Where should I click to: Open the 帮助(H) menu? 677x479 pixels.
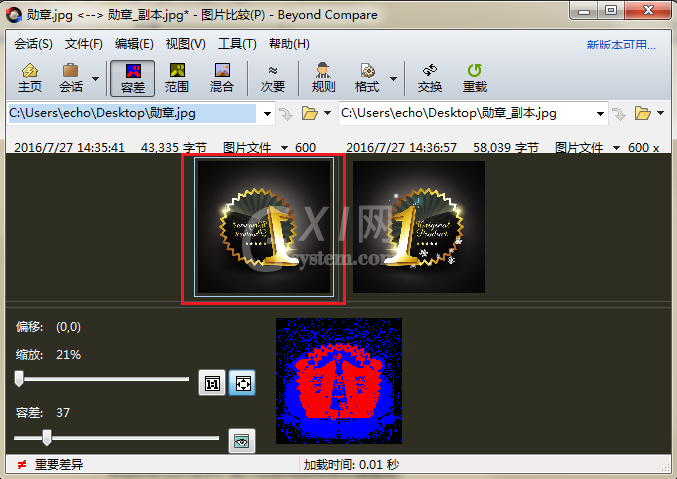pos(289,44)
